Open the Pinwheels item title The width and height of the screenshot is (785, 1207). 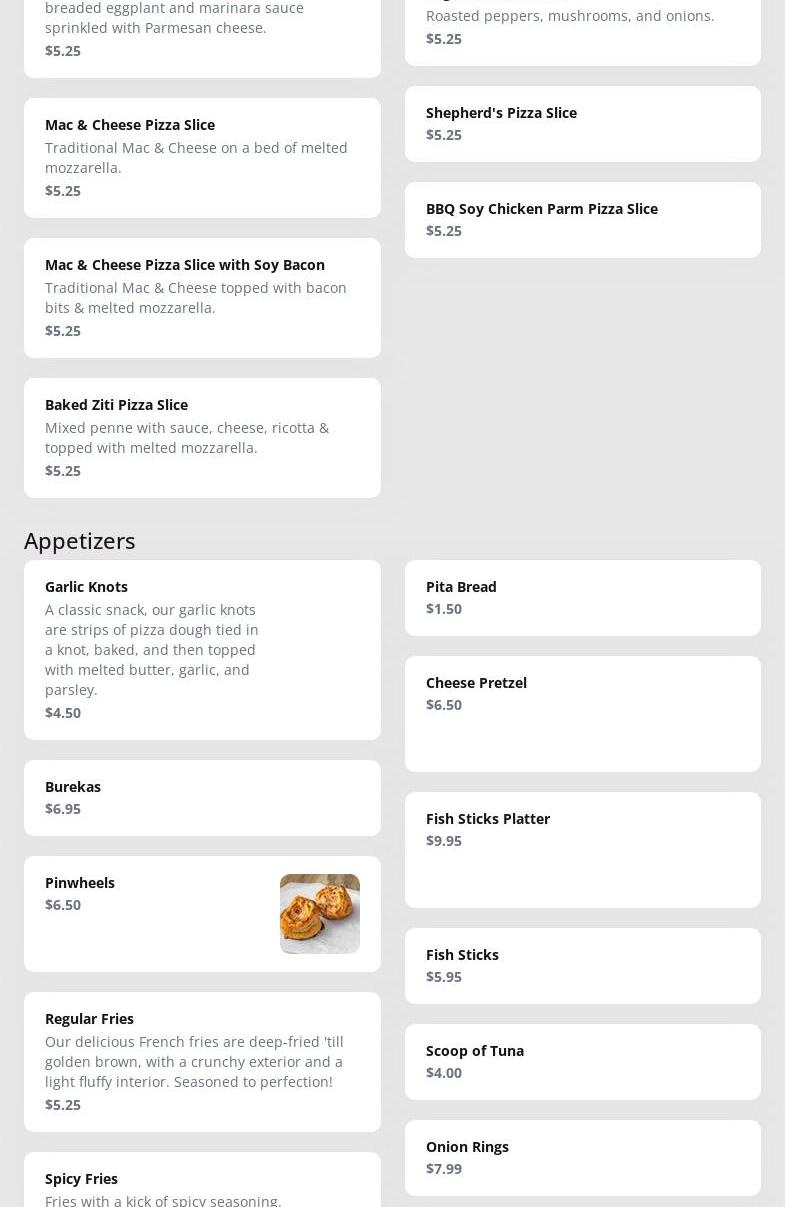[x=80, y=882]
